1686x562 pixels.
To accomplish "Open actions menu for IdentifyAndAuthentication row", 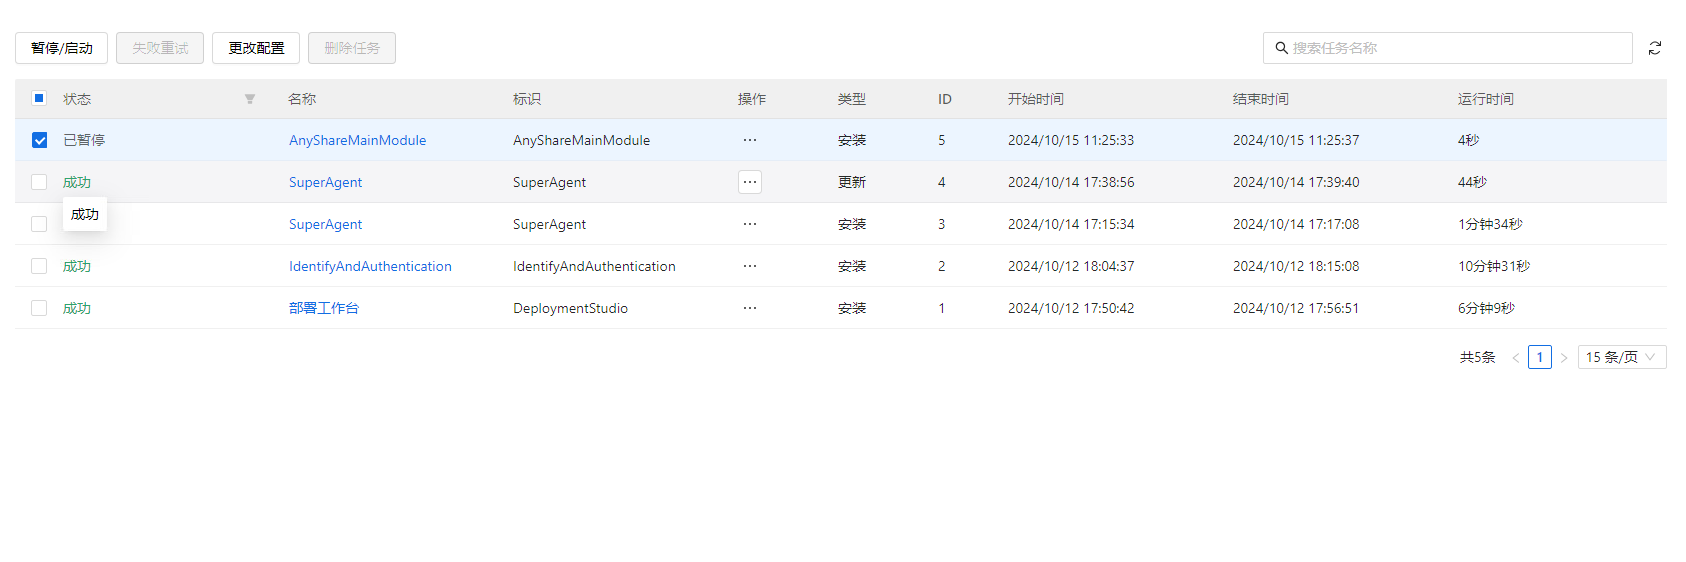I will [750, 266].
